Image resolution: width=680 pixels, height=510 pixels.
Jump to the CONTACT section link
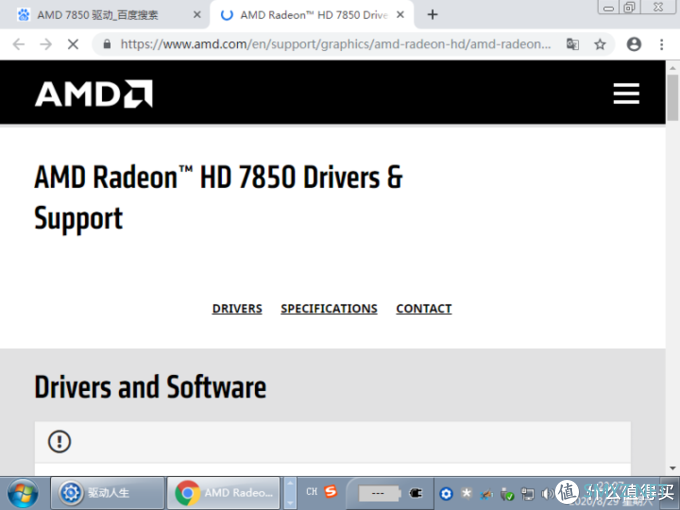tap(424, 309)
